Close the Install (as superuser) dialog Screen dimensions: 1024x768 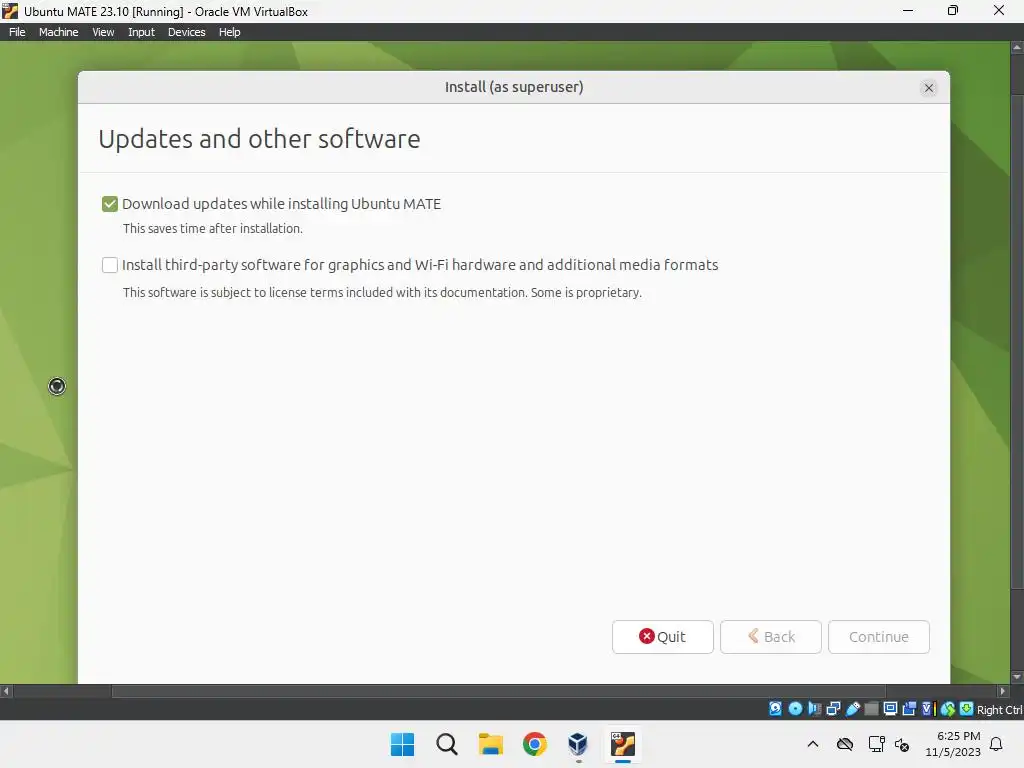pyautogui.click(x=929, y=88)
